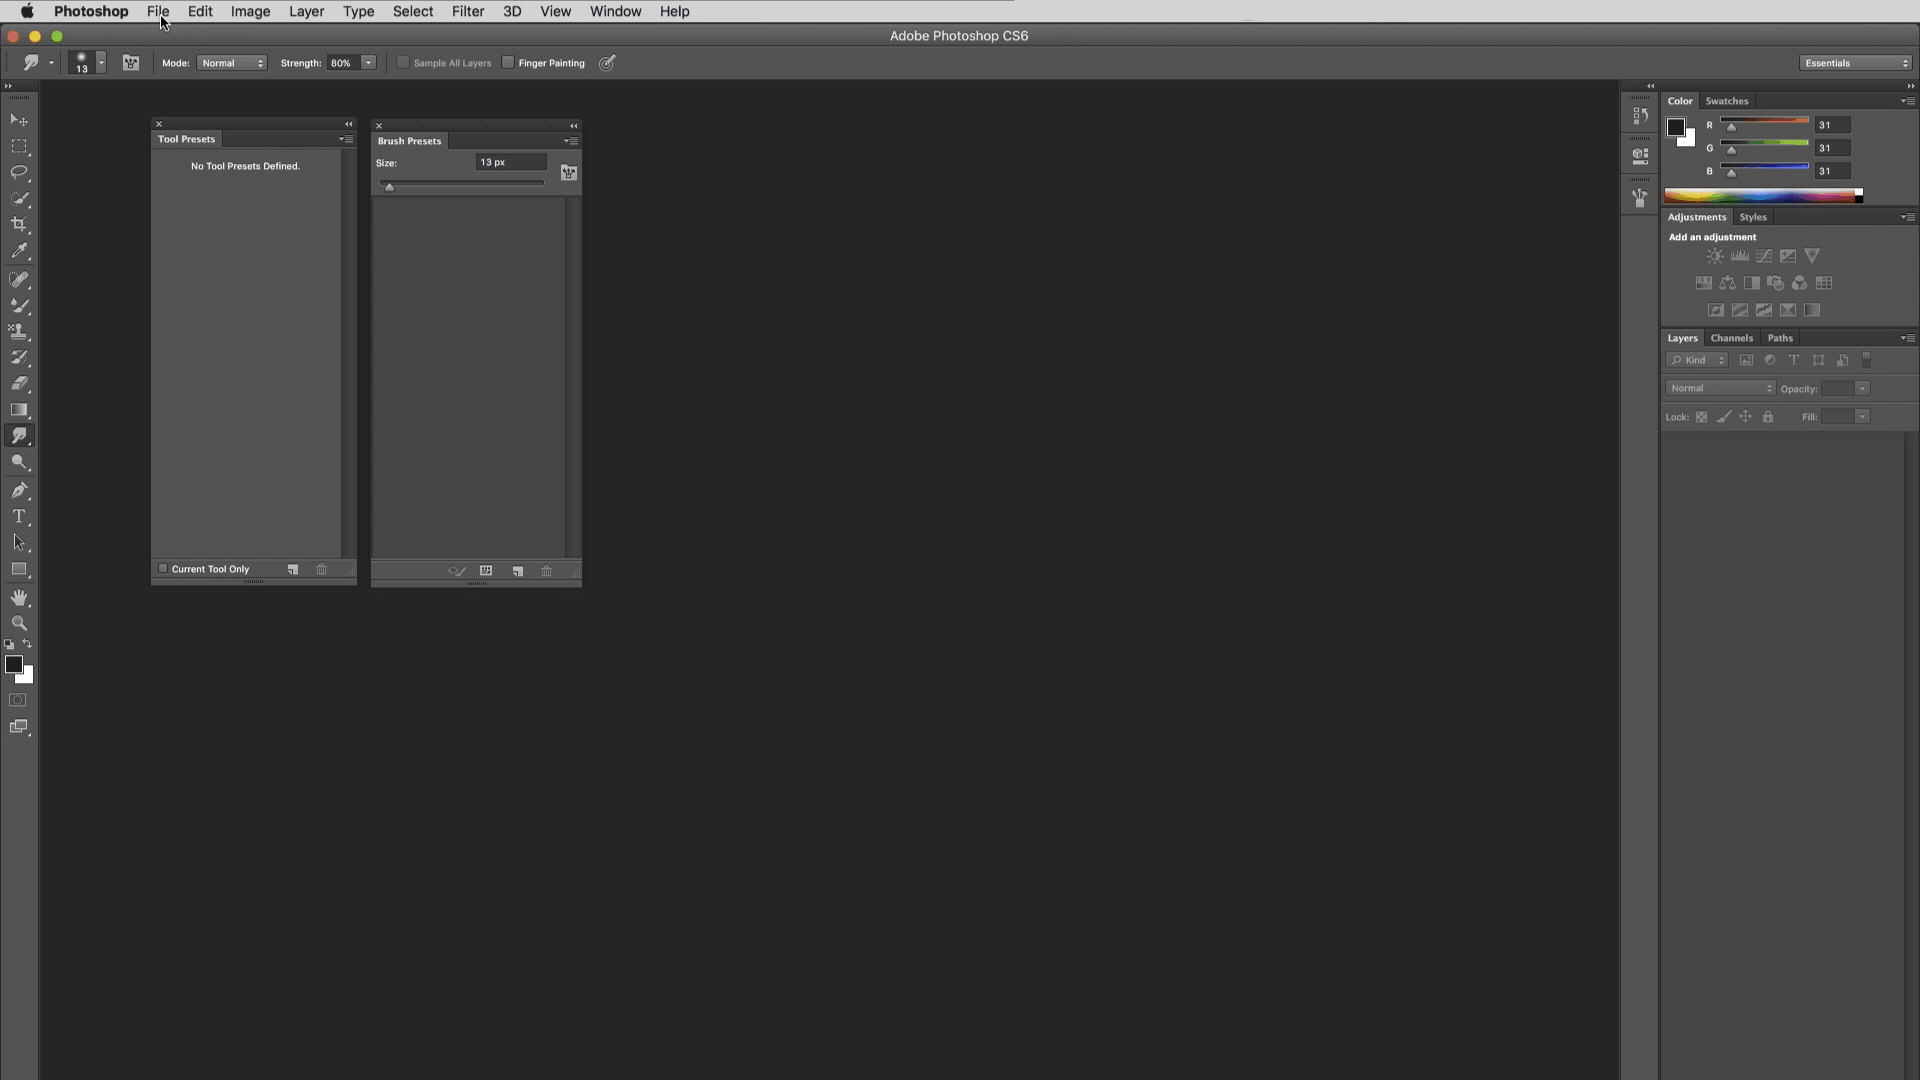Enable Sample All Layers checkbox

coord(403,63)
